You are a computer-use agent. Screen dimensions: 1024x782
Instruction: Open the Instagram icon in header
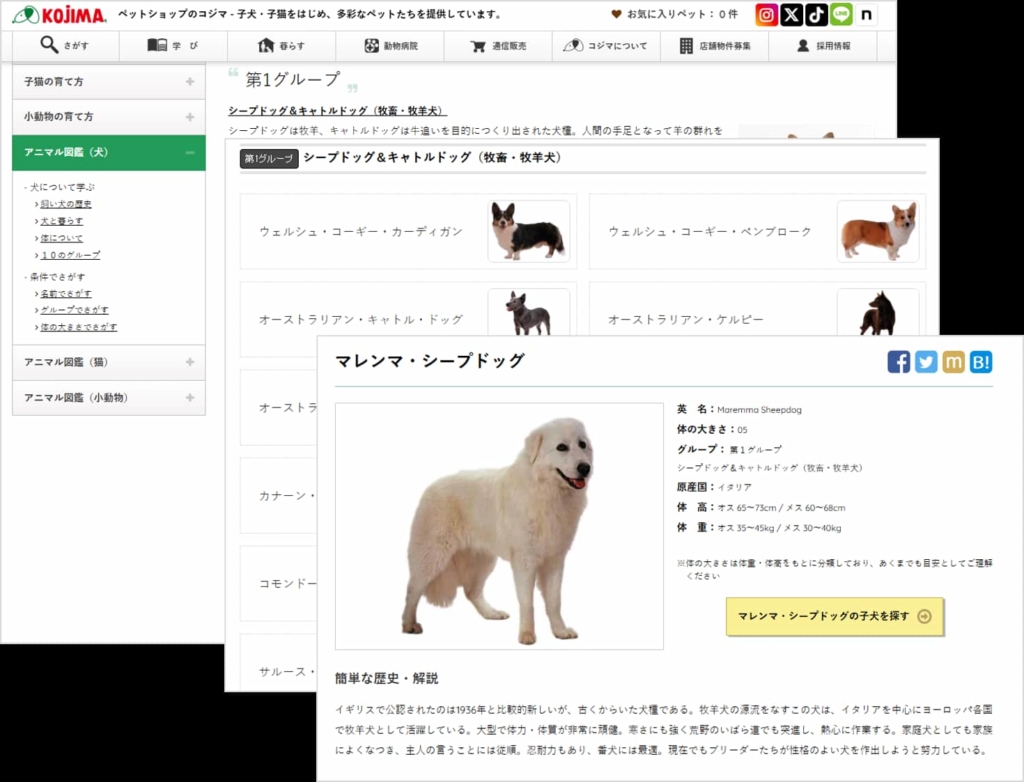point(767,15)
